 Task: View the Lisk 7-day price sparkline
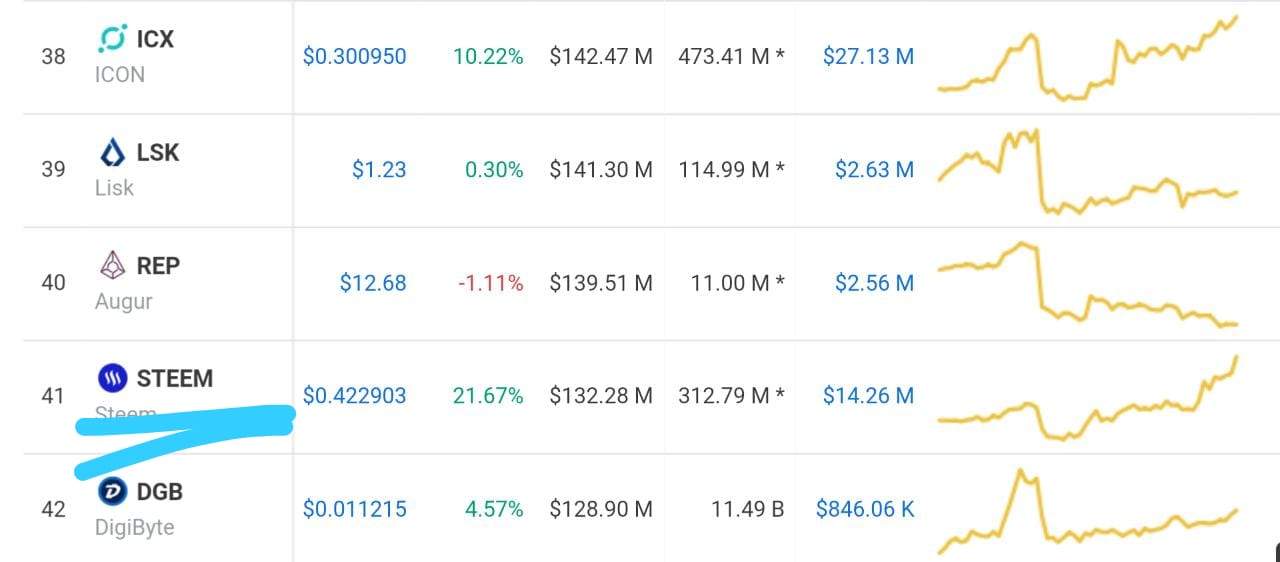[x=1088, y=172]
